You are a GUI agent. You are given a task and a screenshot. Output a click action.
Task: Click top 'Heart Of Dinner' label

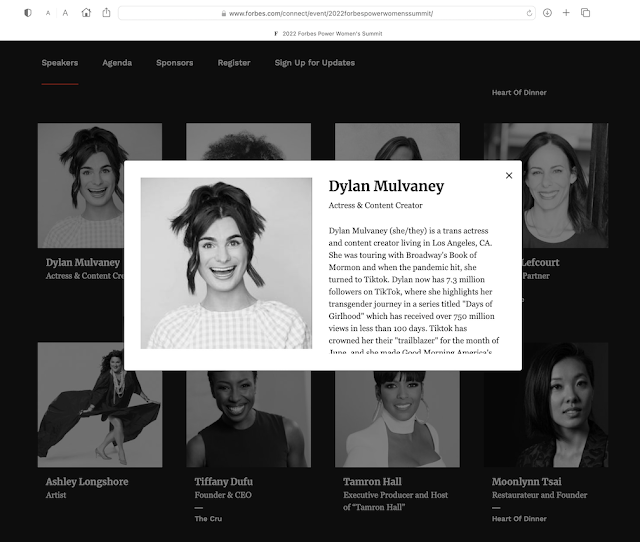pos(519,93)
